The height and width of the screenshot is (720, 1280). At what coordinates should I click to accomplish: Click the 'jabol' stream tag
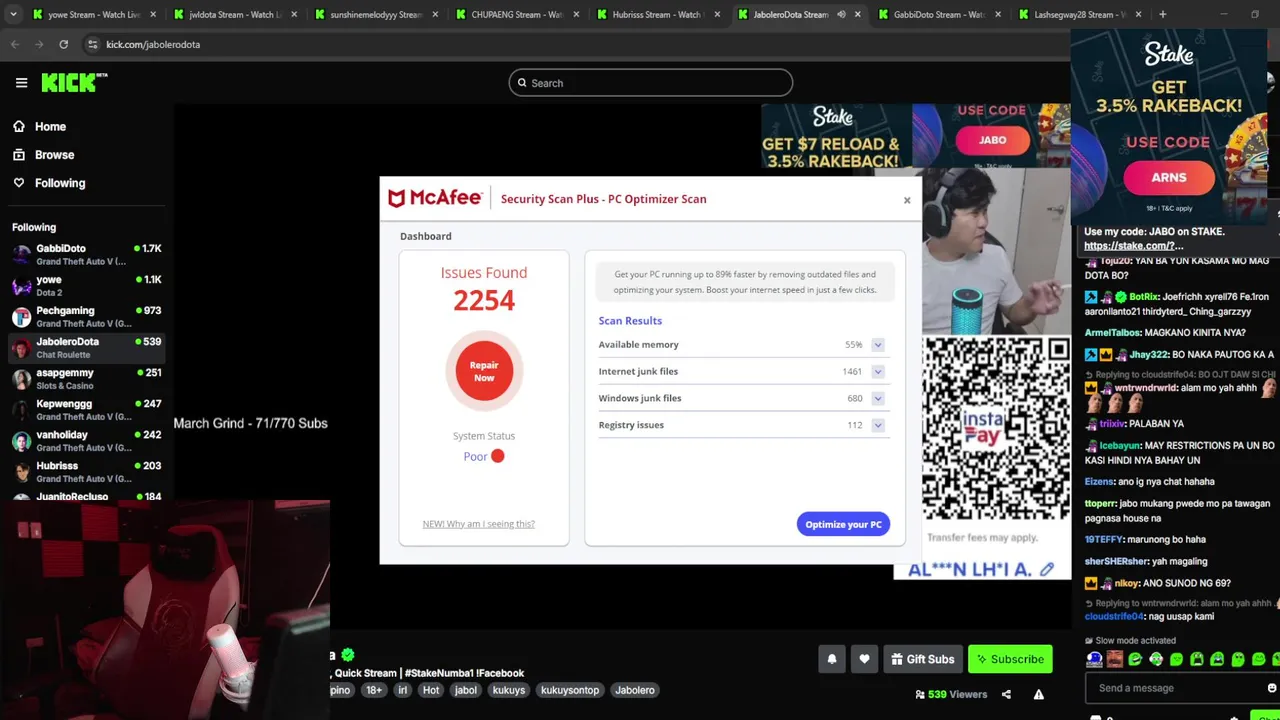(466, 690)
